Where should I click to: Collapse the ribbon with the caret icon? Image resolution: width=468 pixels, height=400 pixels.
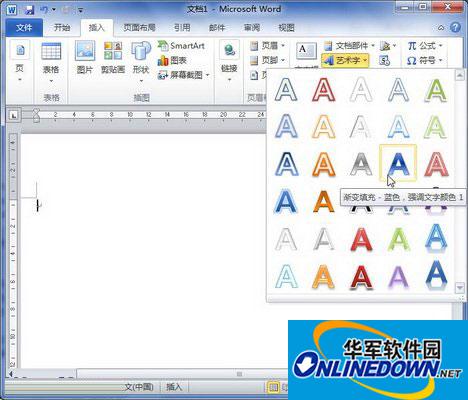tap(441, 28)
